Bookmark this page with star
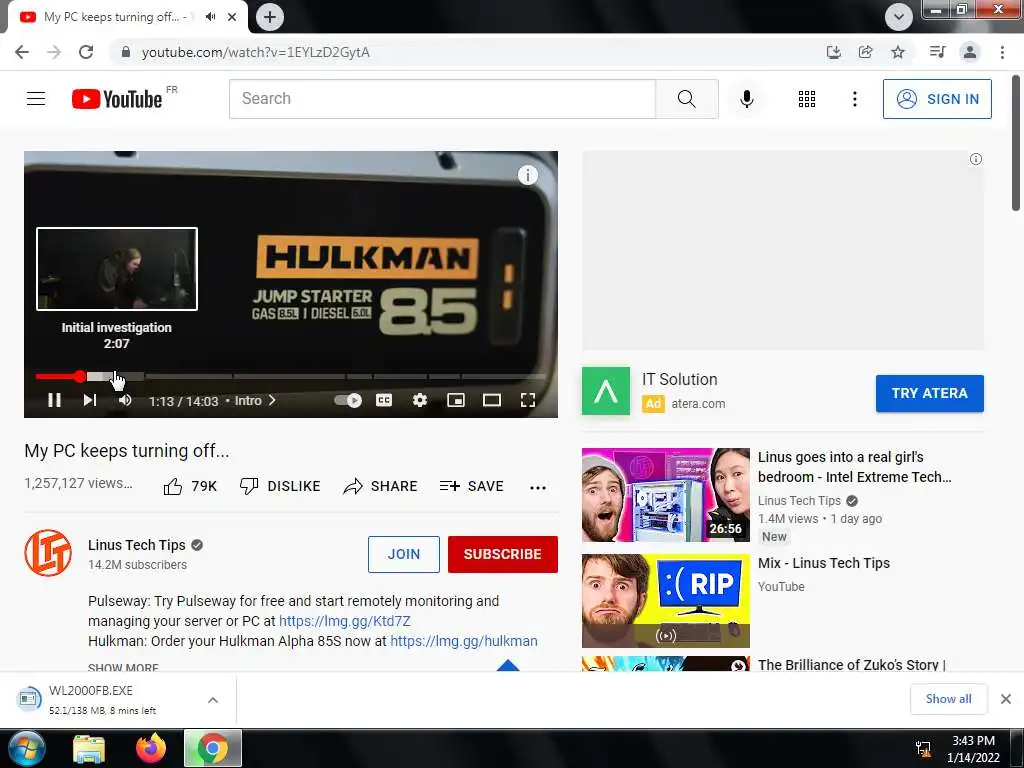Screen dimensions: 1024x768 pos(898,52)
